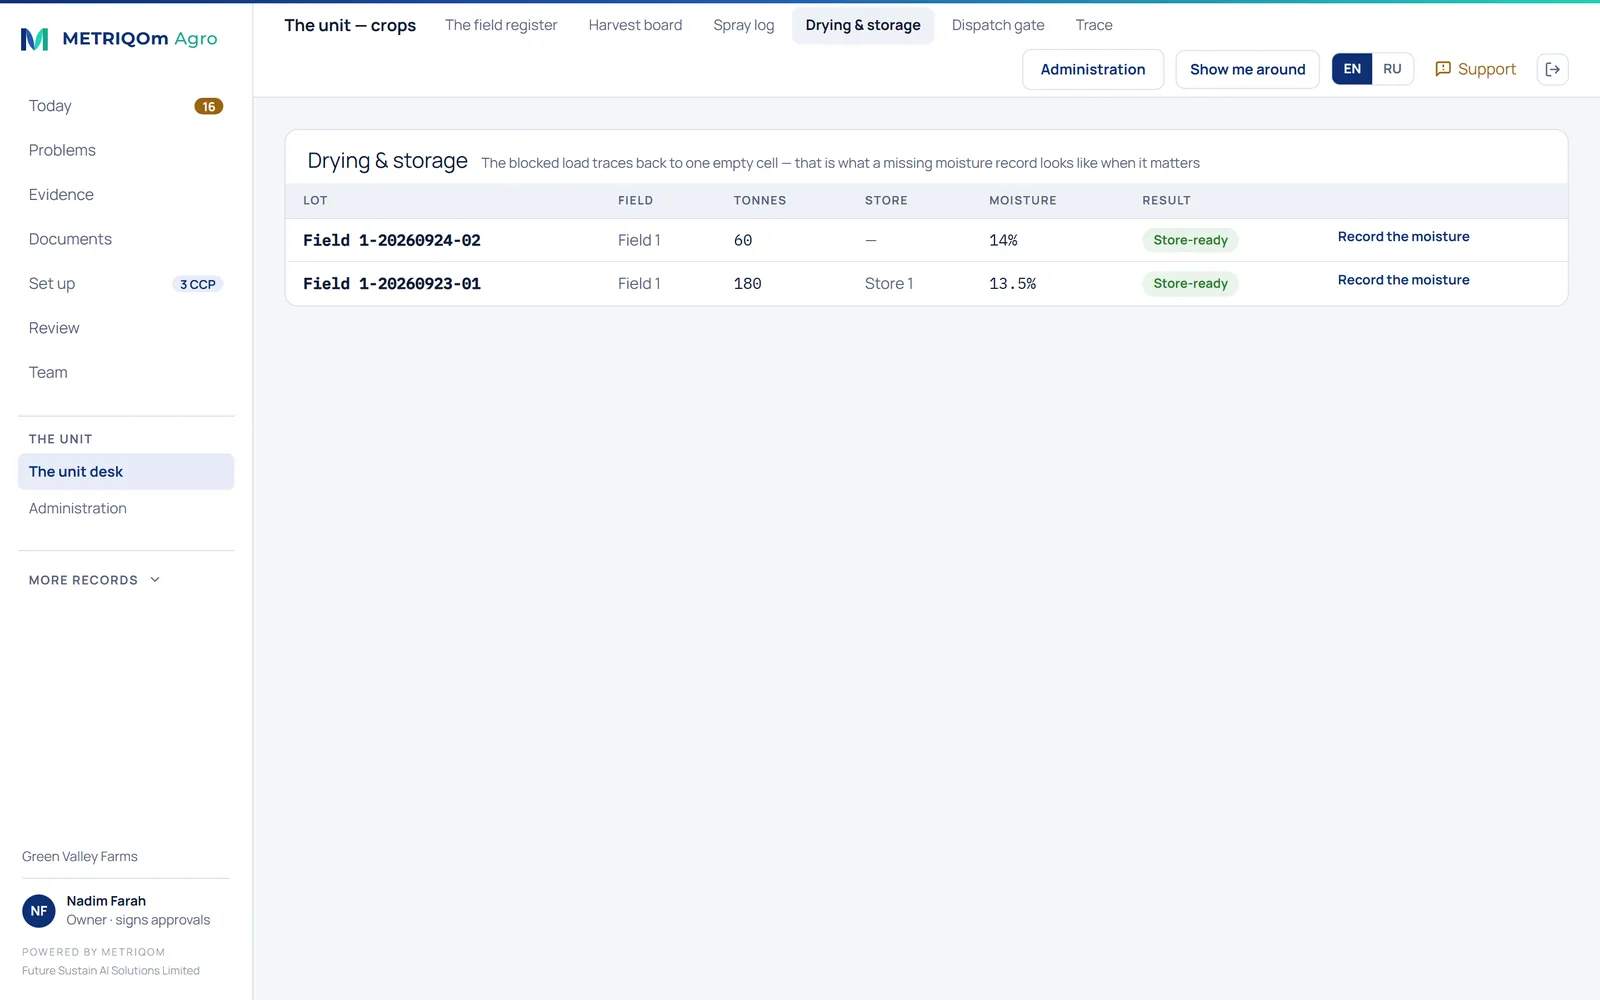Start the Show me around tour
This screenshot has width=1600, height=1000.
pyautogui.click(x=1247, y=69)
